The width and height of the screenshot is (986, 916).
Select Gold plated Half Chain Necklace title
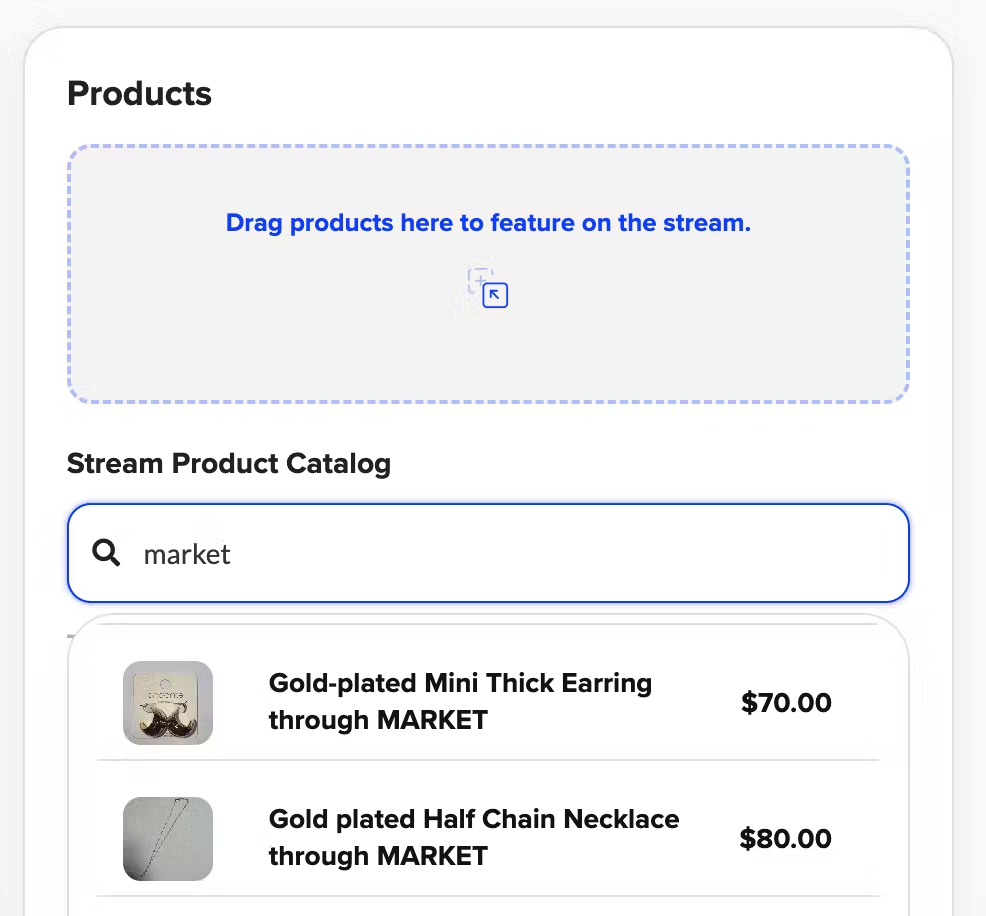(x=473, y=820)
